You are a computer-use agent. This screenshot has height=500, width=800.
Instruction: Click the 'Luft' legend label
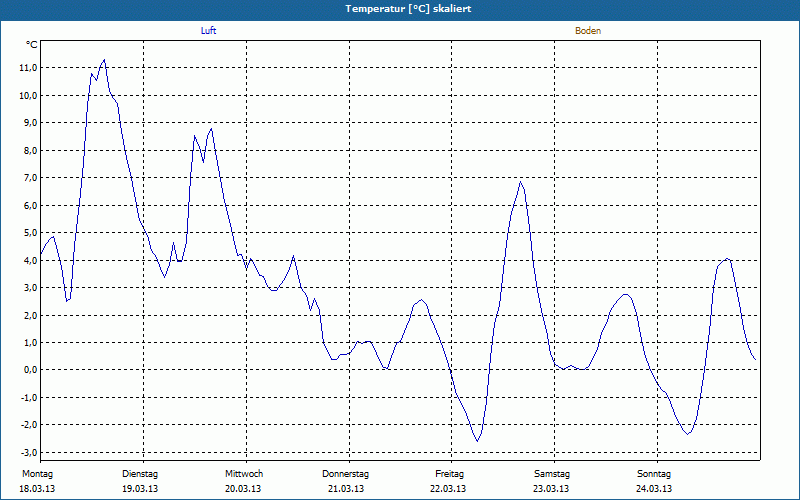[x=208, y=31]
